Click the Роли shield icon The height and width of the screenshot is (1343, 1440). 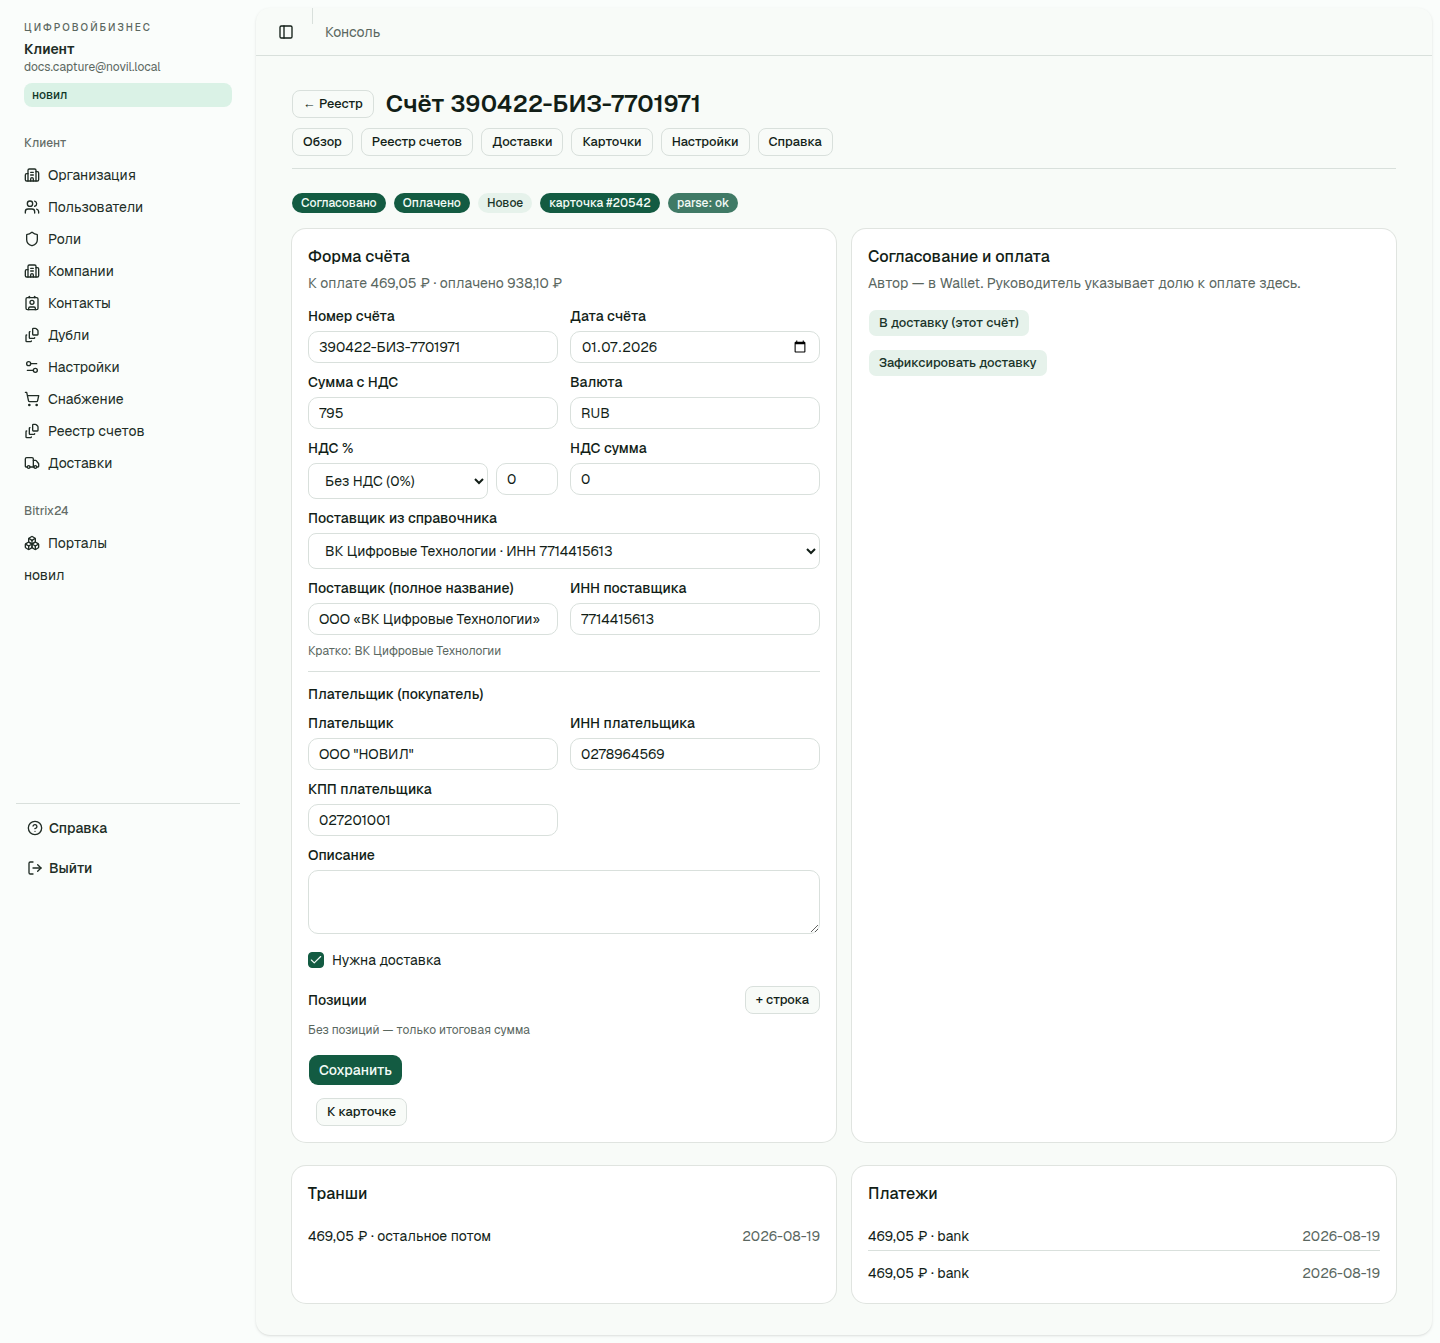tap(32, 239)
